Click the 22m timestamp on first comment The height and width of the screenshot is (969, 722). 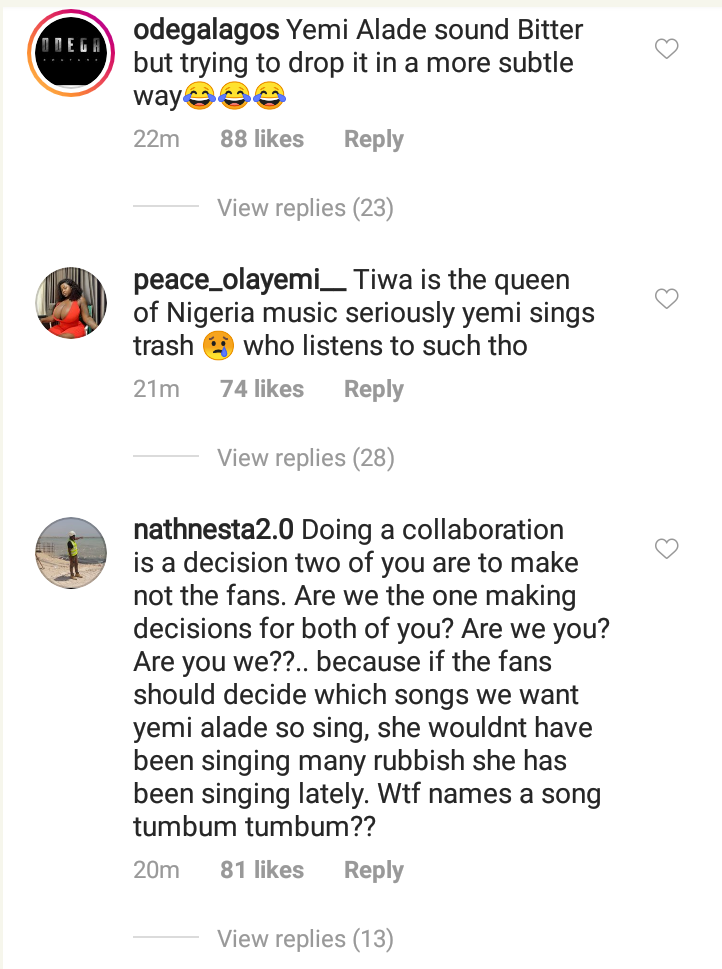[156, 140]
